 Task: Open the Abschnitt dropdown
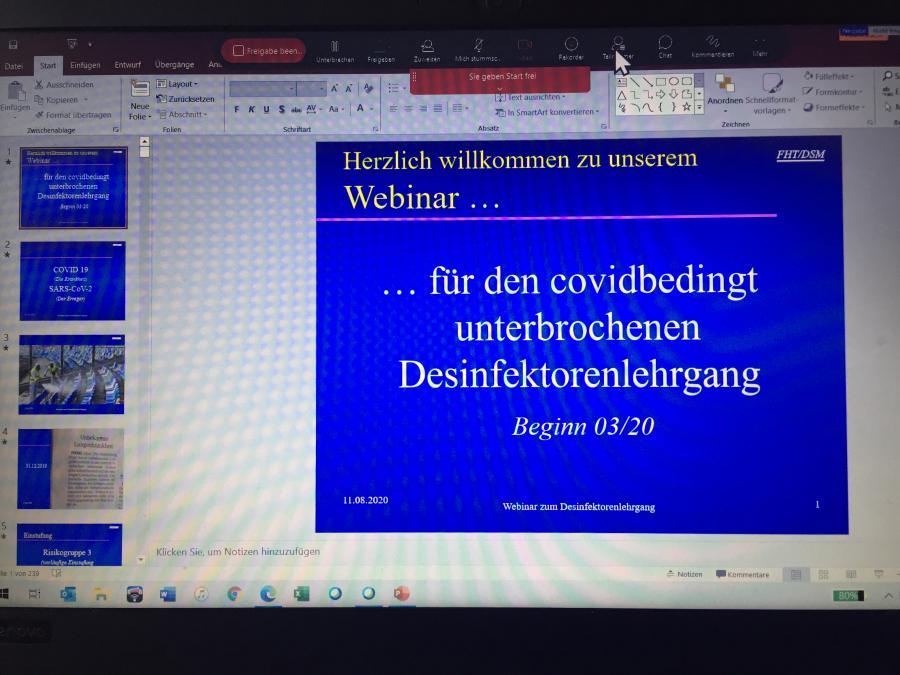click(x=183, y=114)
